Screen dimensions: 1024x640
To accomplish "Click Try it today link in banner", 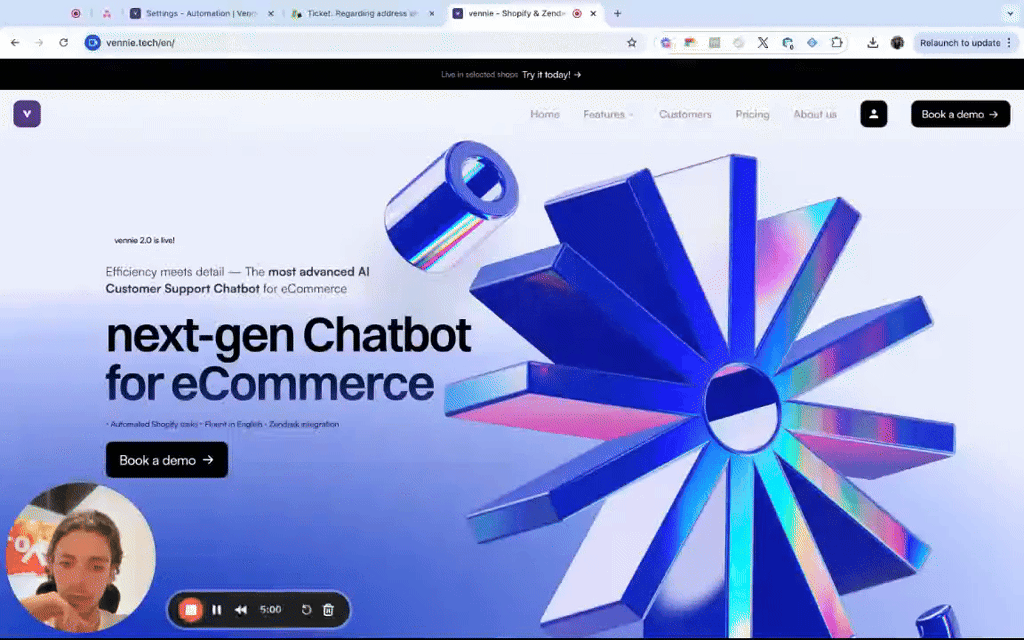I will coord(552,74).
